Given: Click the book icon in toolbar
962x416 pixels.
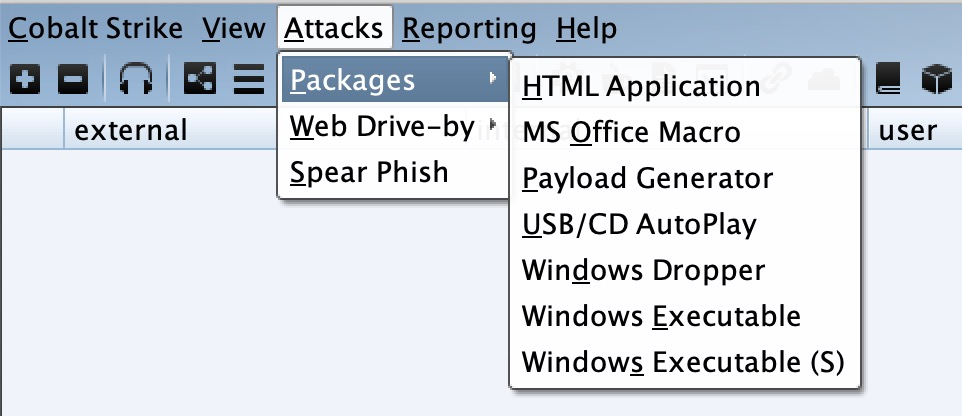Looking at the screenshot, I should point(886,80).
